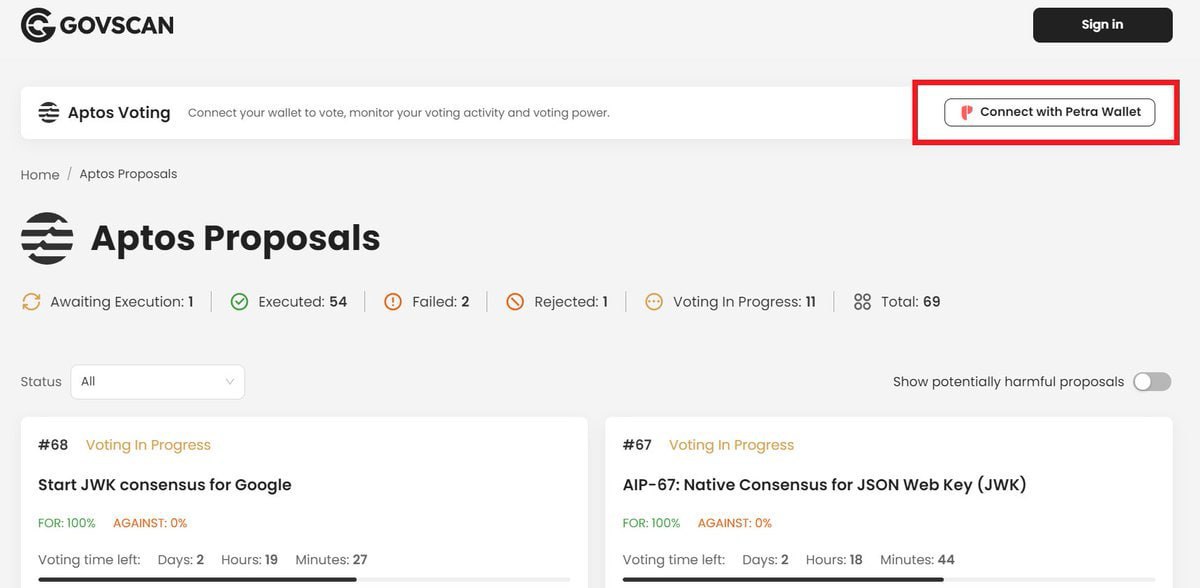This screenshot has width=1200, height=588.
Task: Click the Rejected prohibition icon
Action: (x=515, y=302)
